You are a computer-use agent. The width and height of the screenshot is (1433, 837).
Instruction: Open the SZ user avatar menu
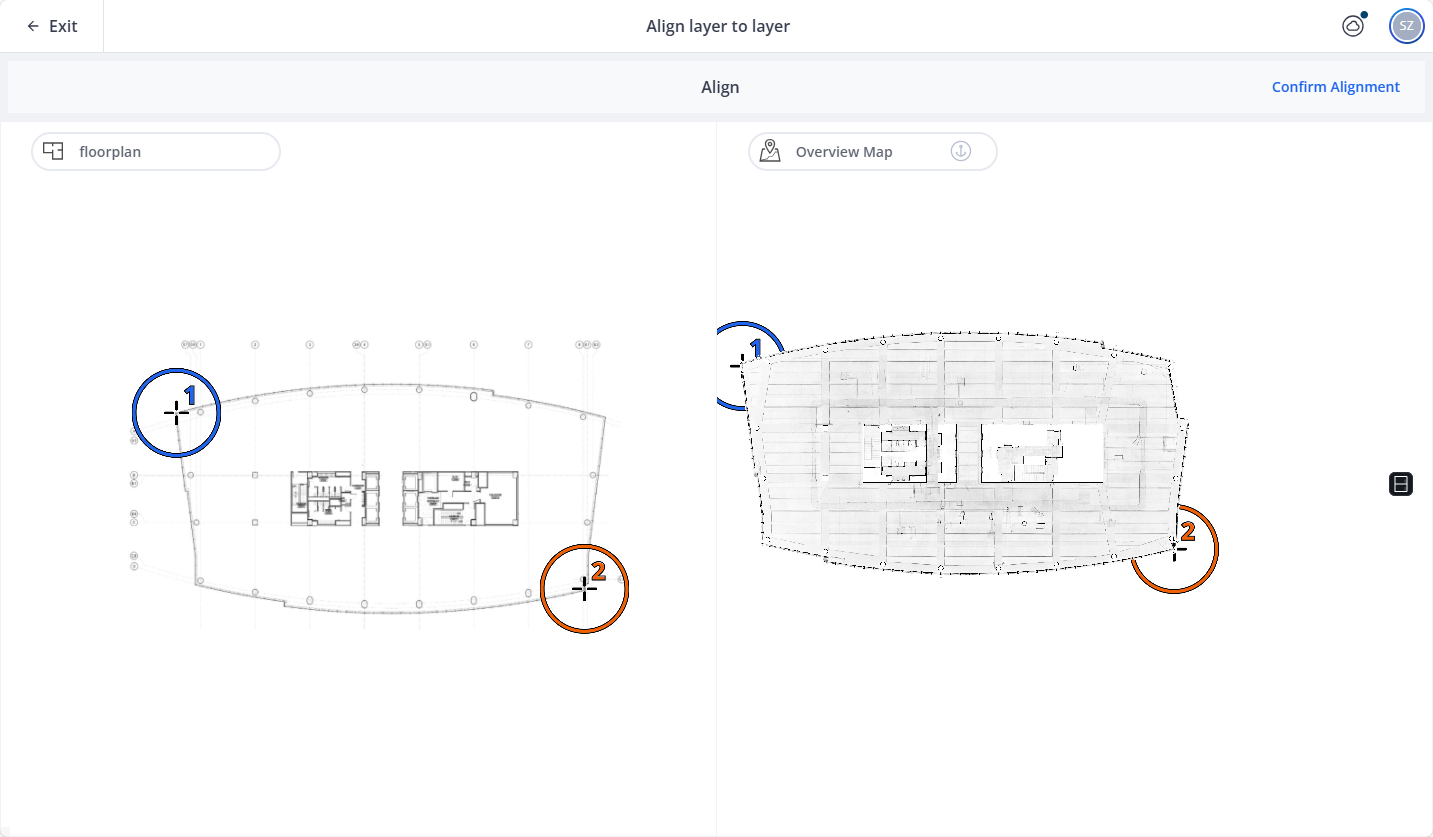tap(1406, 26)
